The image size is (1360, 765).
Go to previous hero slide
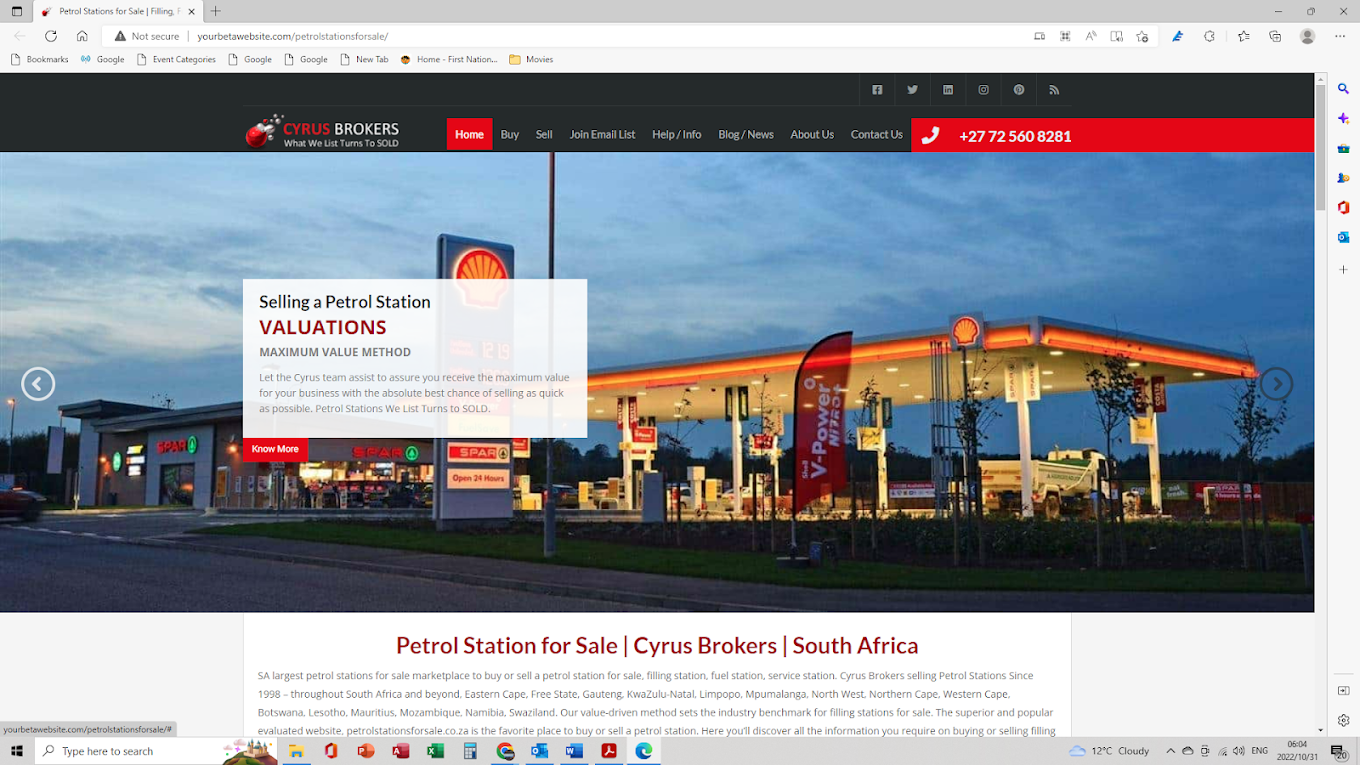[38, 383]
